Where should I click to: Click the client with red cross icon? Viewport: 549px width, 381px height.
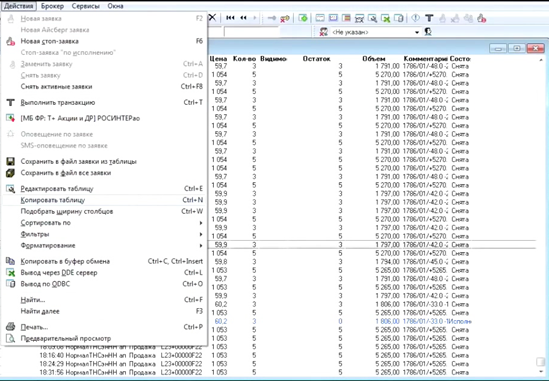324,32
